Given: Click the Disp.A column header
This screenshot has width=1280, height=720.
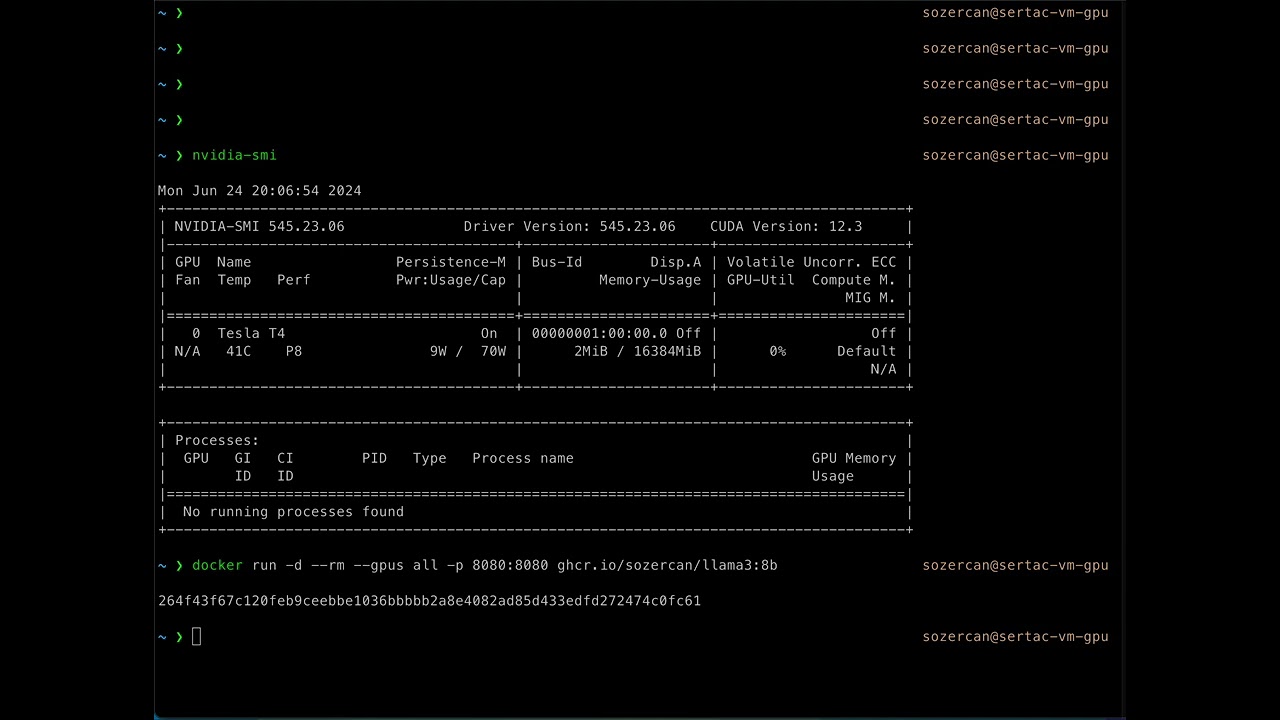Looking at the screenshot, I should (x=676, y=262).
